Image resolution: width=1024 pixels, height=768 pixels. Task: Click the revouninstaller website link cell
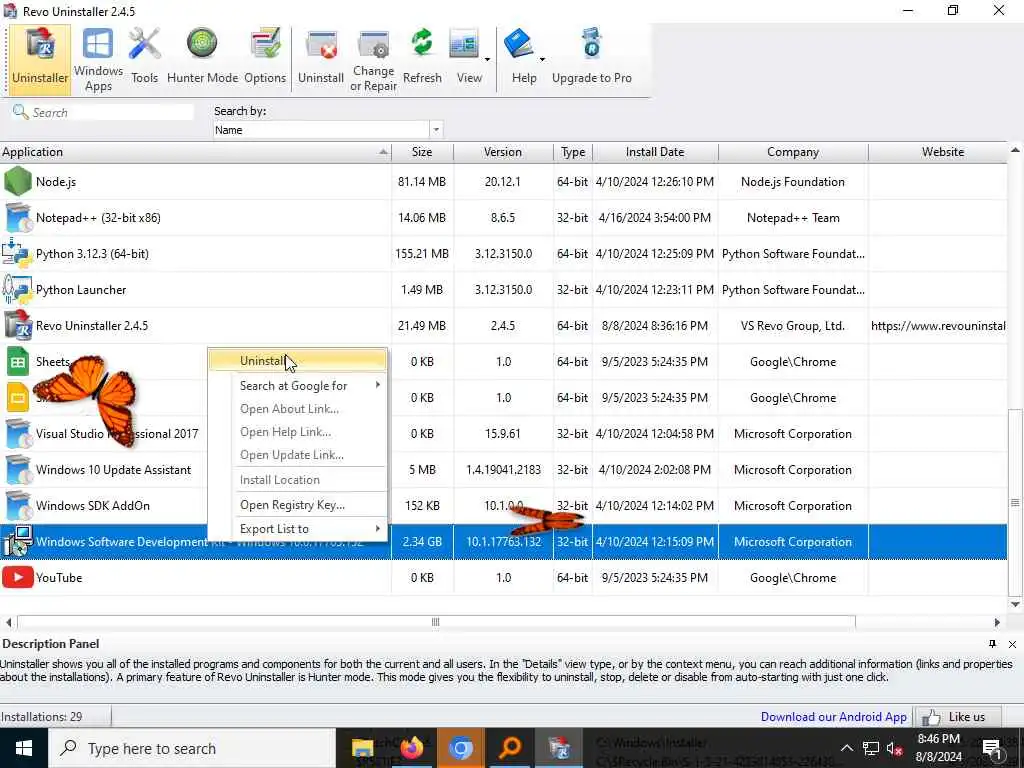click(938, 325)
